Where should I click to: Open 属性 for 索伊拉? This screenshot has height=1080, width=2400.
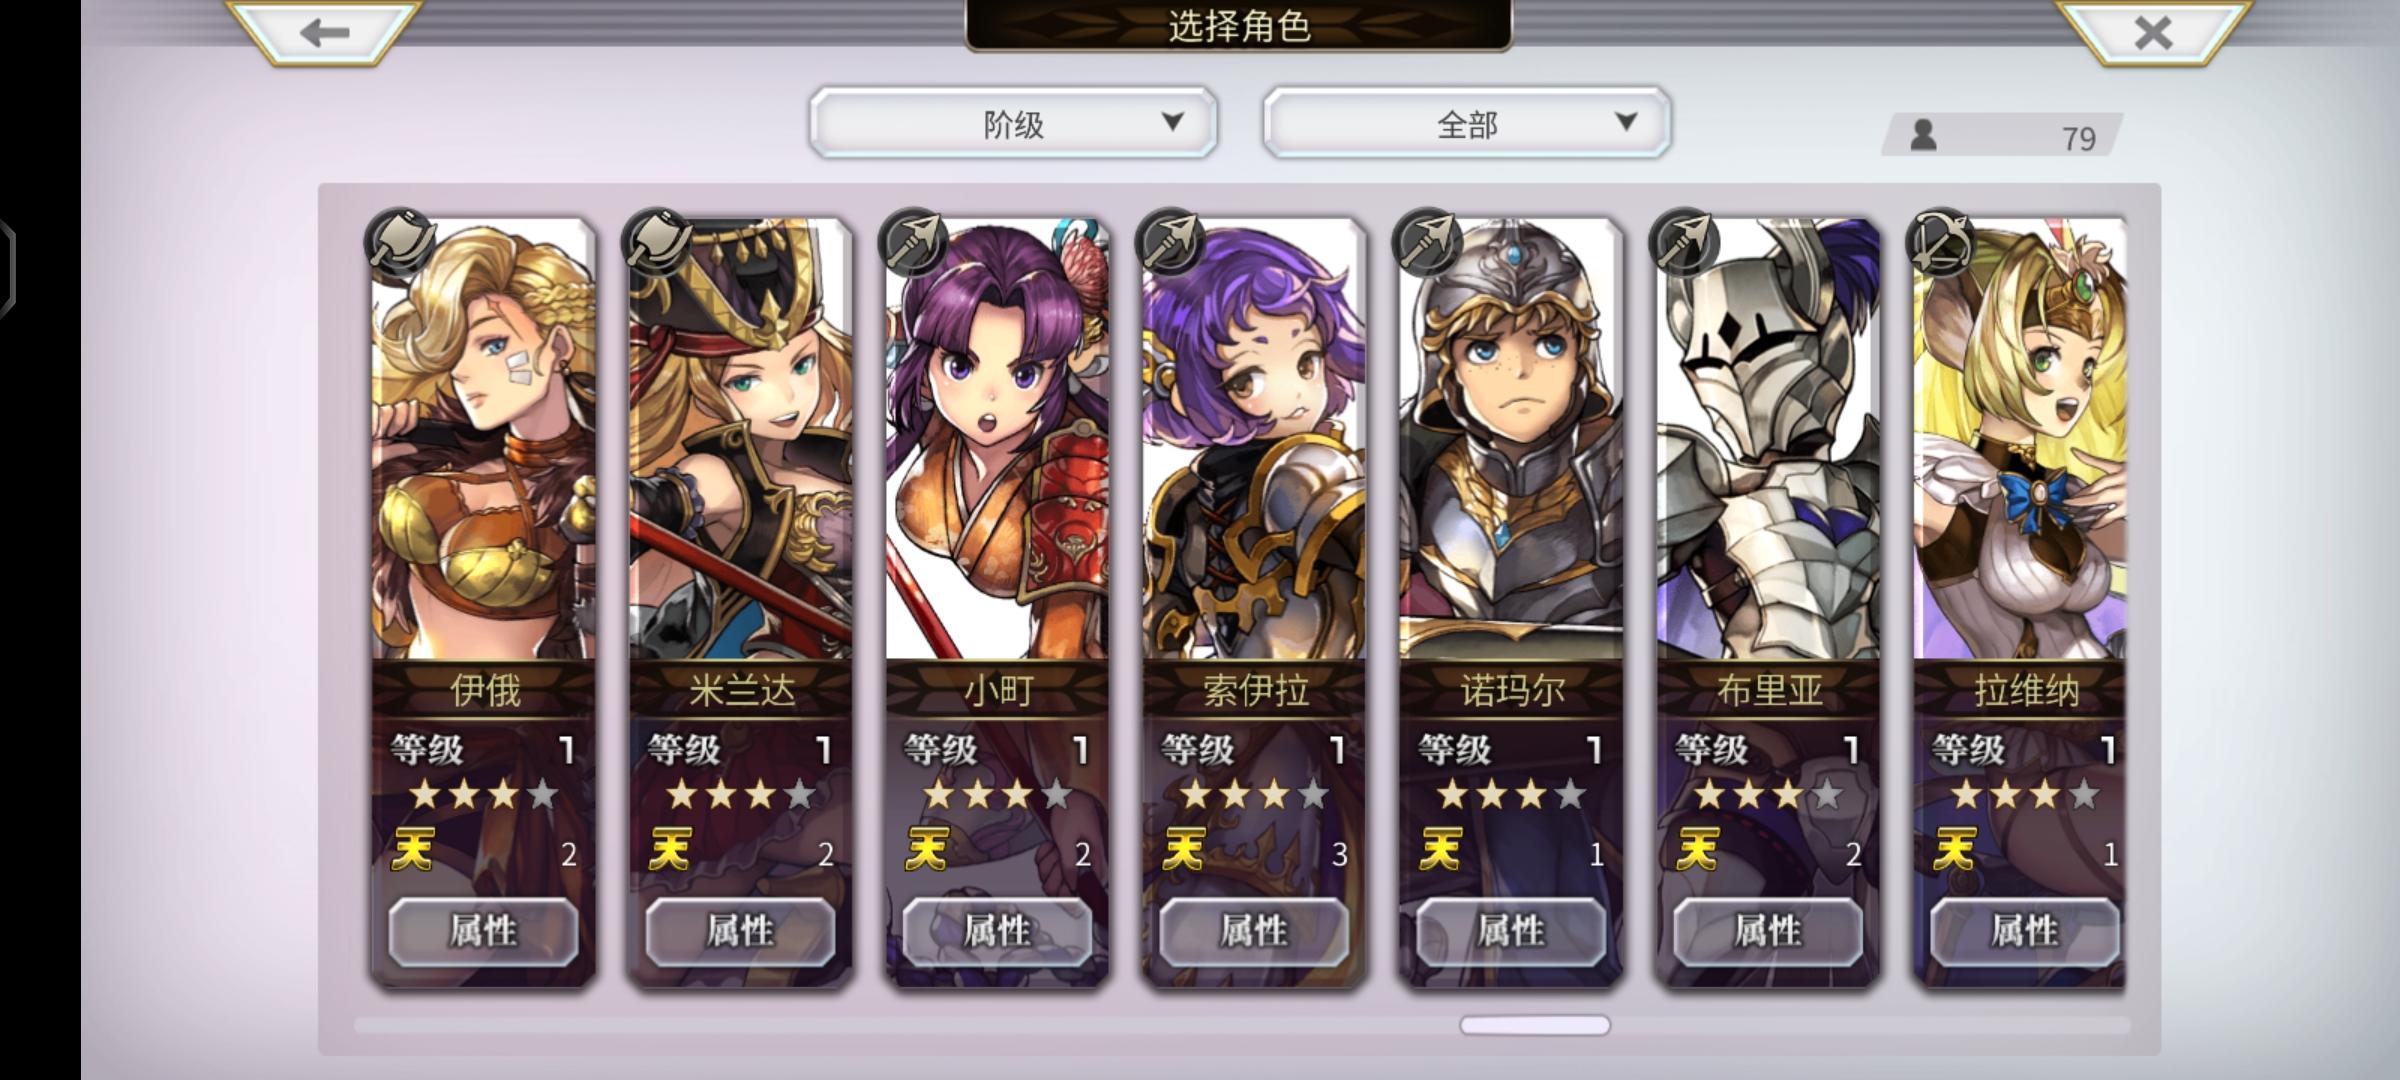click(1255, 932)
